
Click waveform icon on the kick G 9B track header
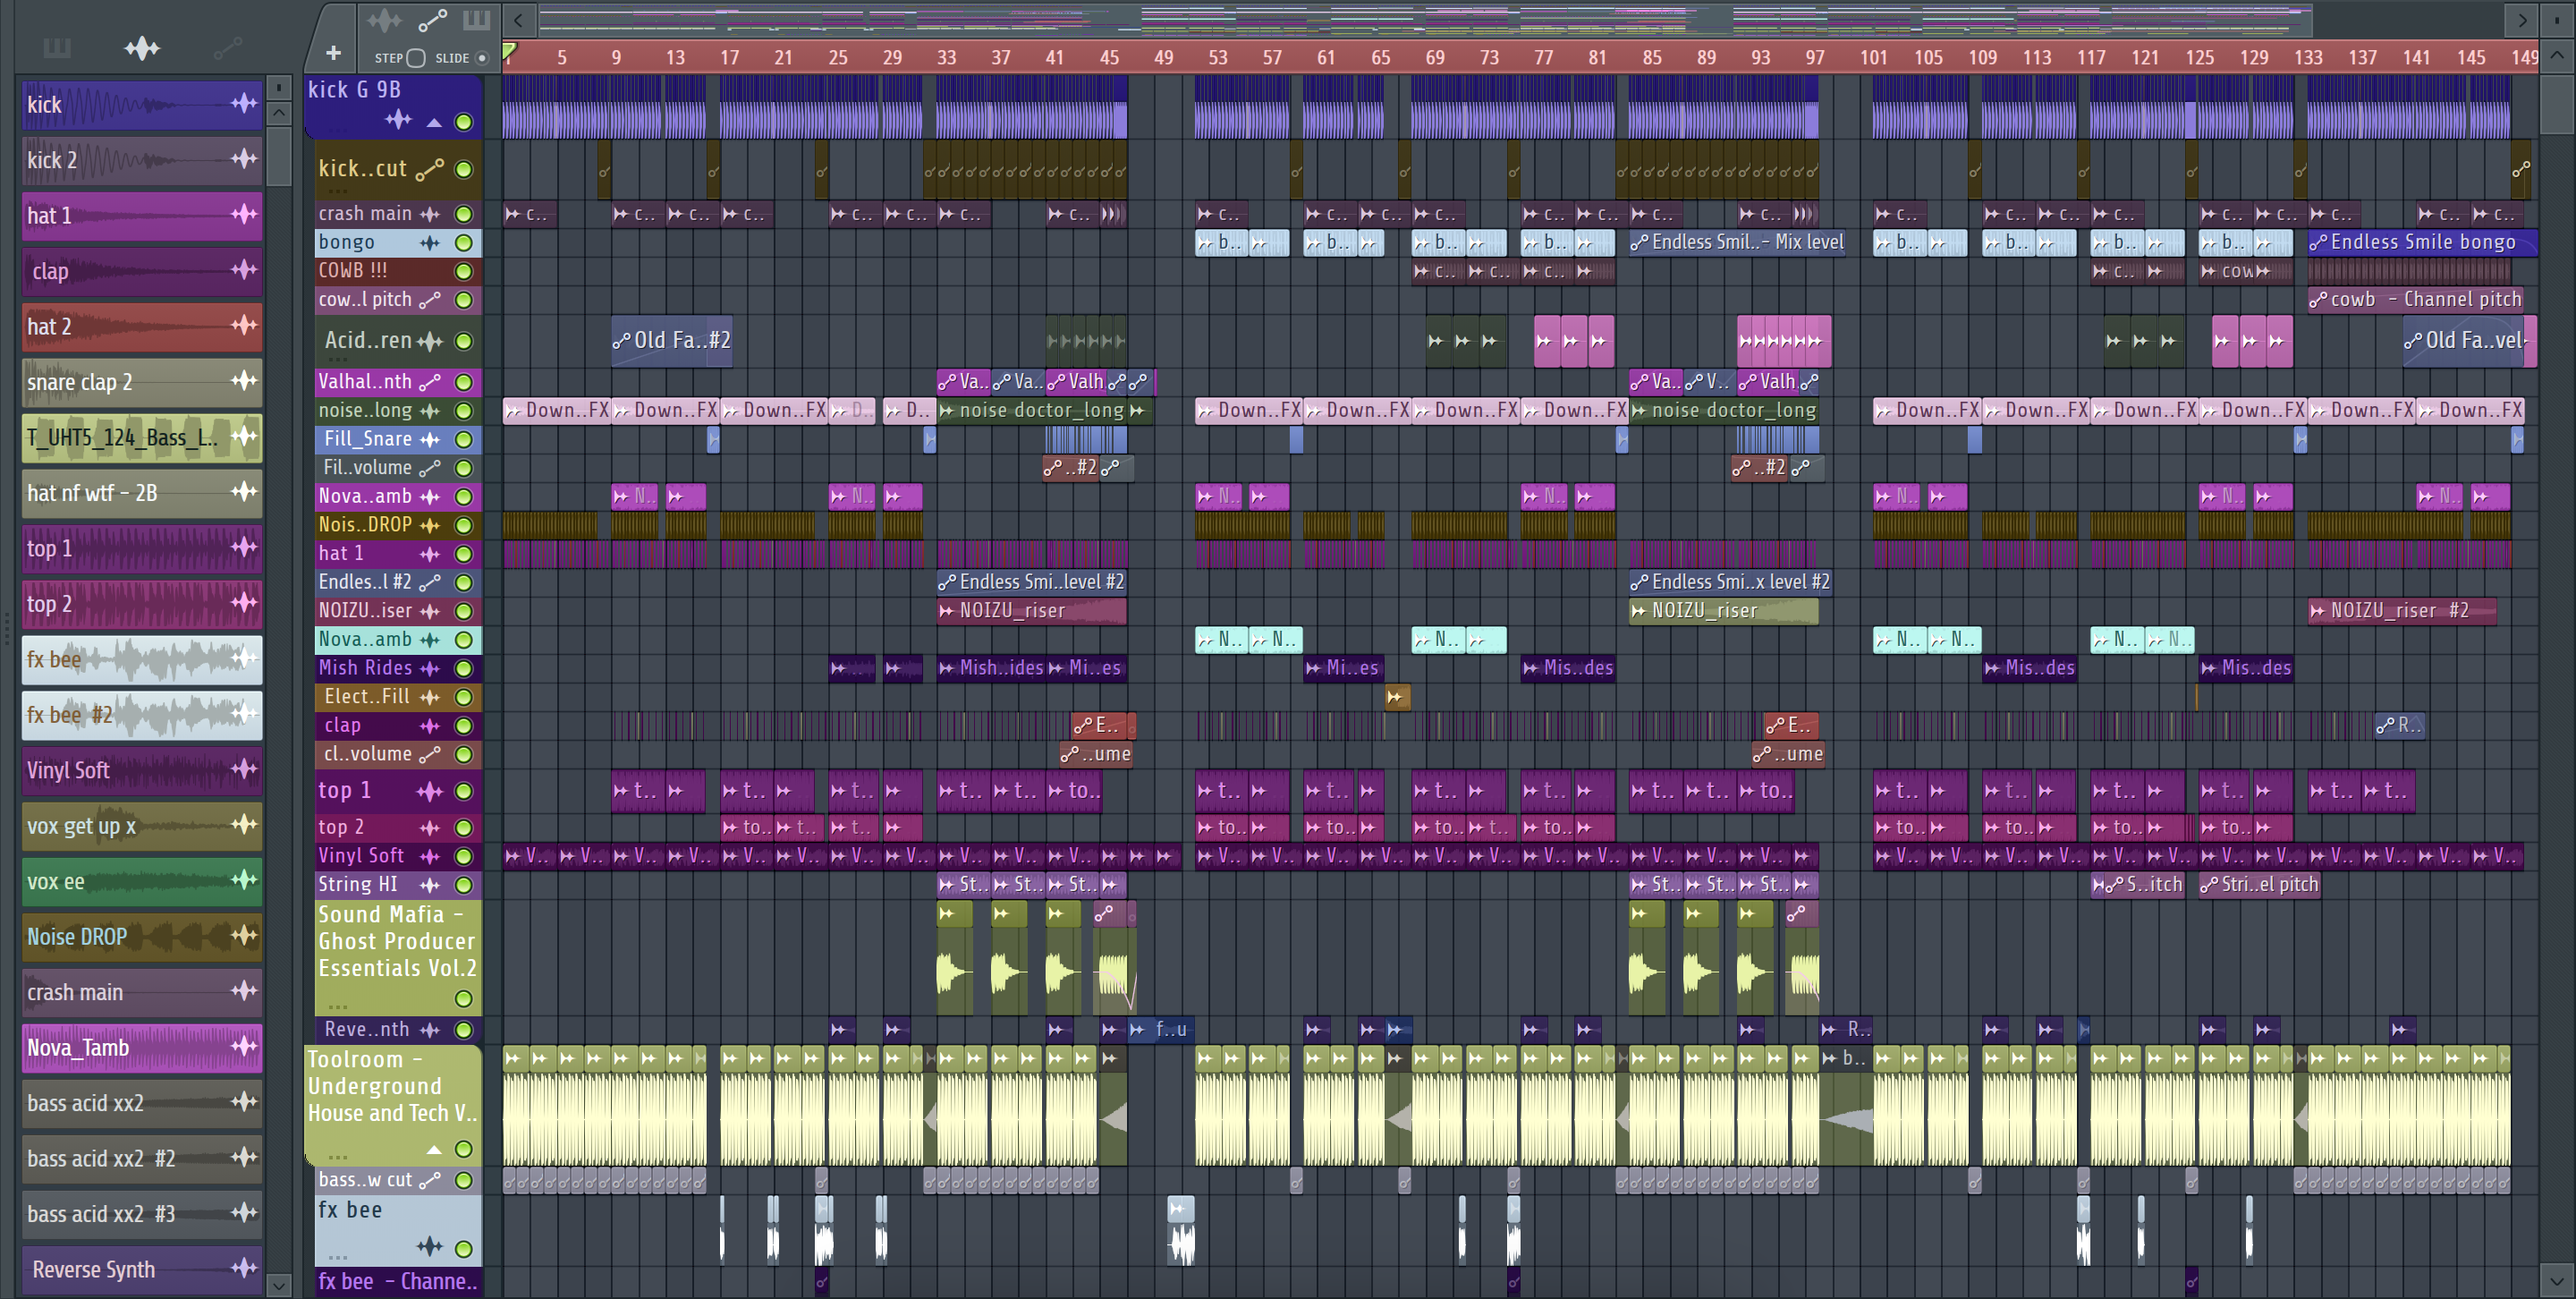(x=399, y=121)
